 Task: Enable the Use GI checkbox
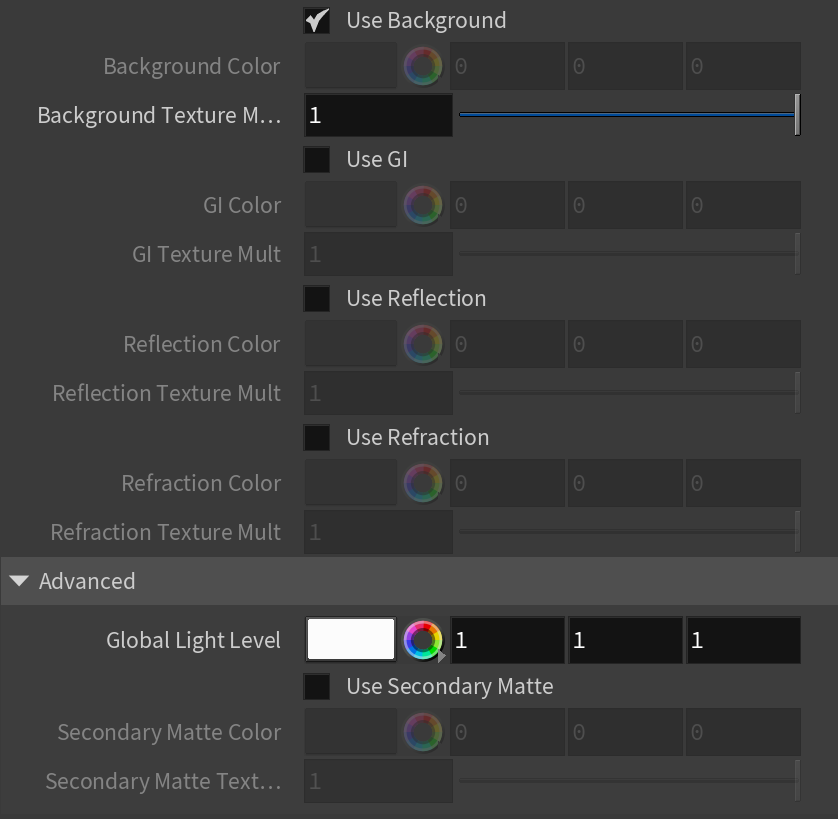317,160
